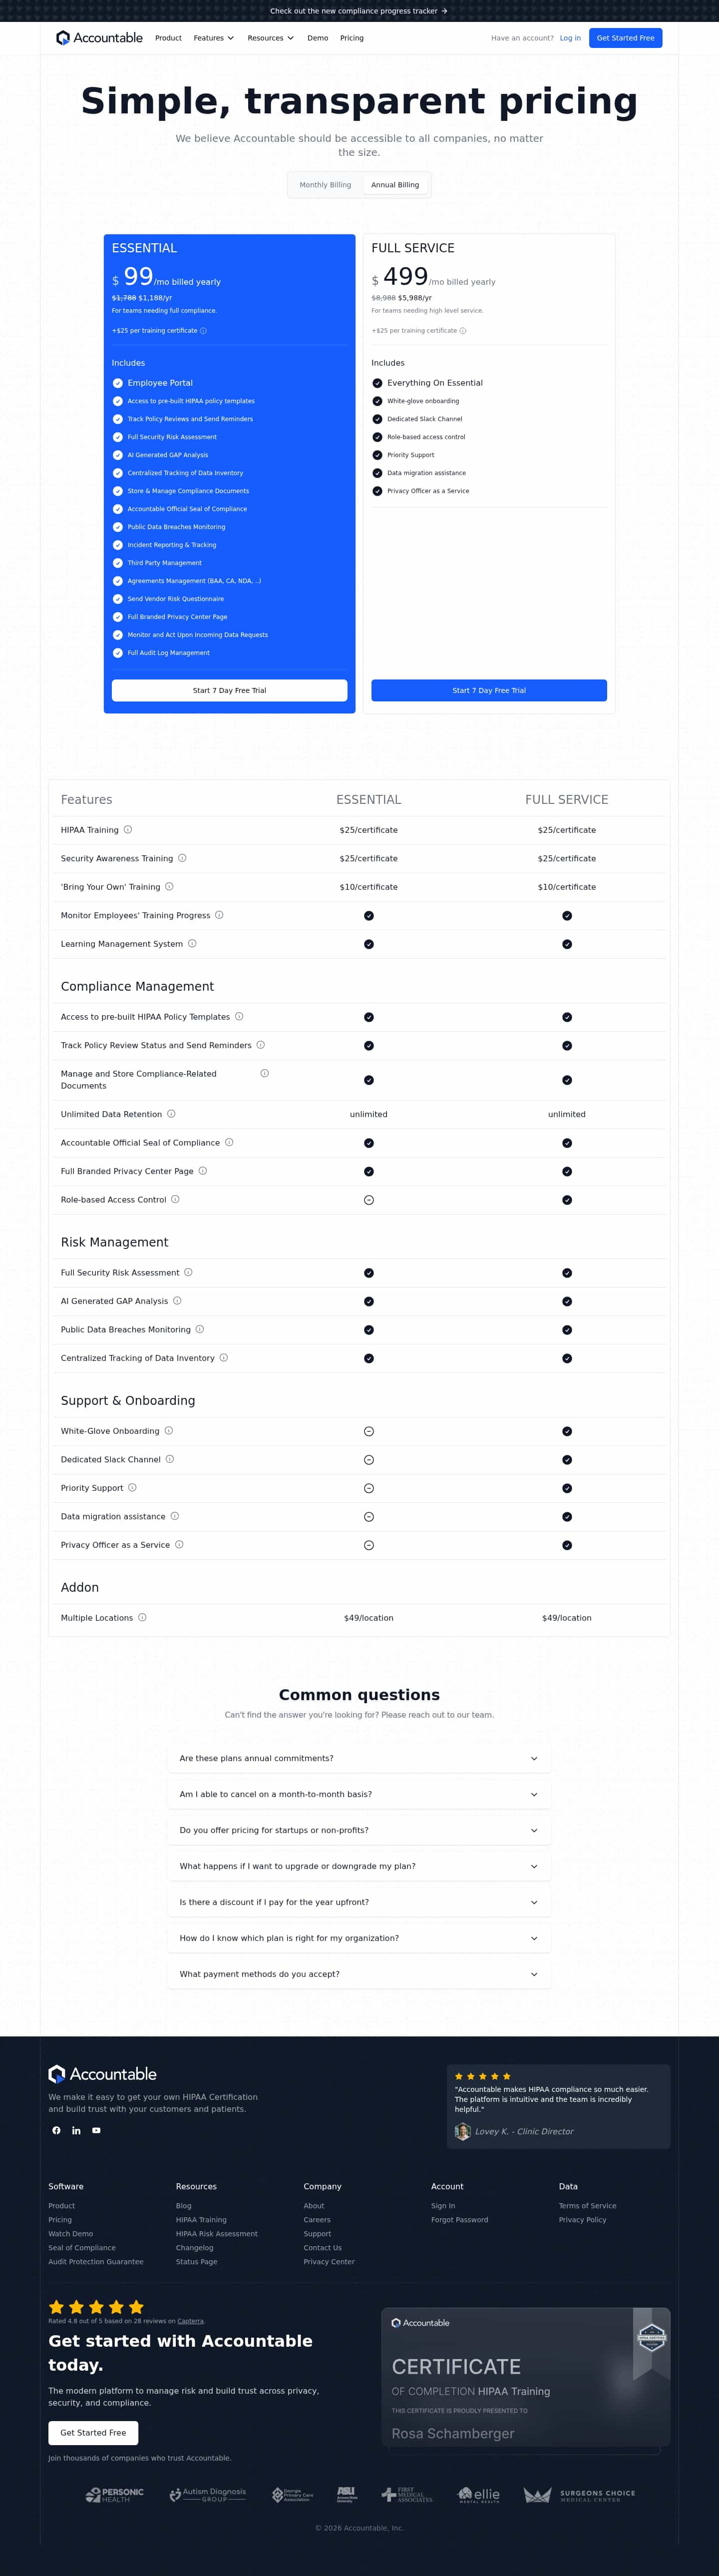719x2576 pixels.
Task: Open the Features dropdown in navigation
Action: pyautogui.click(x=214, y=38)
